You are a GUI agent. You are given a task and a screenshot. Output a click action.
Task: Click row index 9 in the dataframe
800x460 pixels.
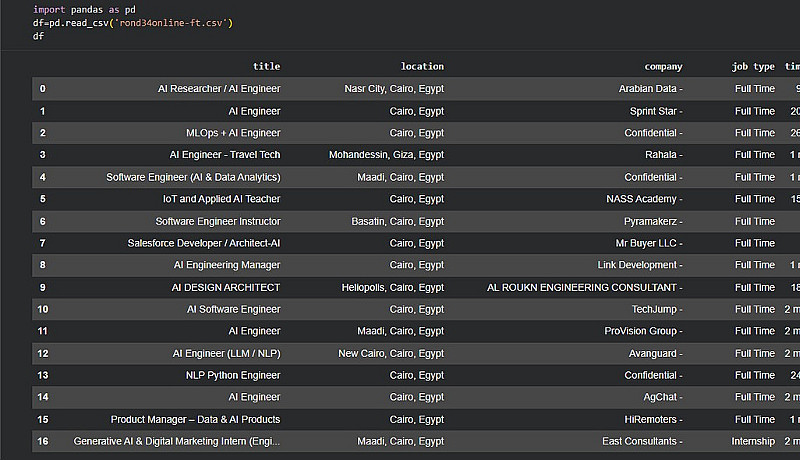43,287
